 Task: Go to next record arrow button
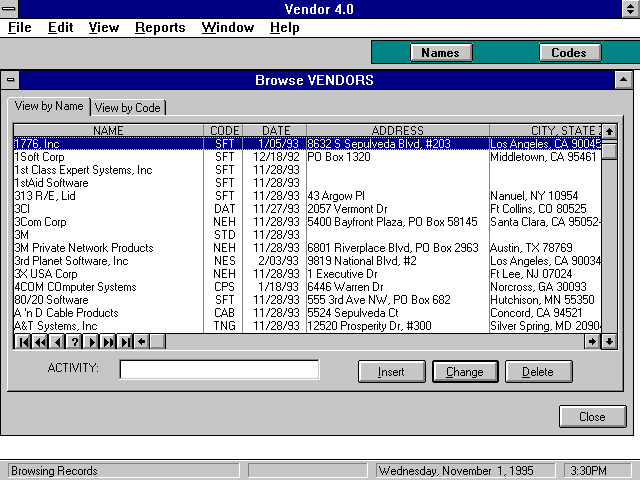tap(91, 342)
